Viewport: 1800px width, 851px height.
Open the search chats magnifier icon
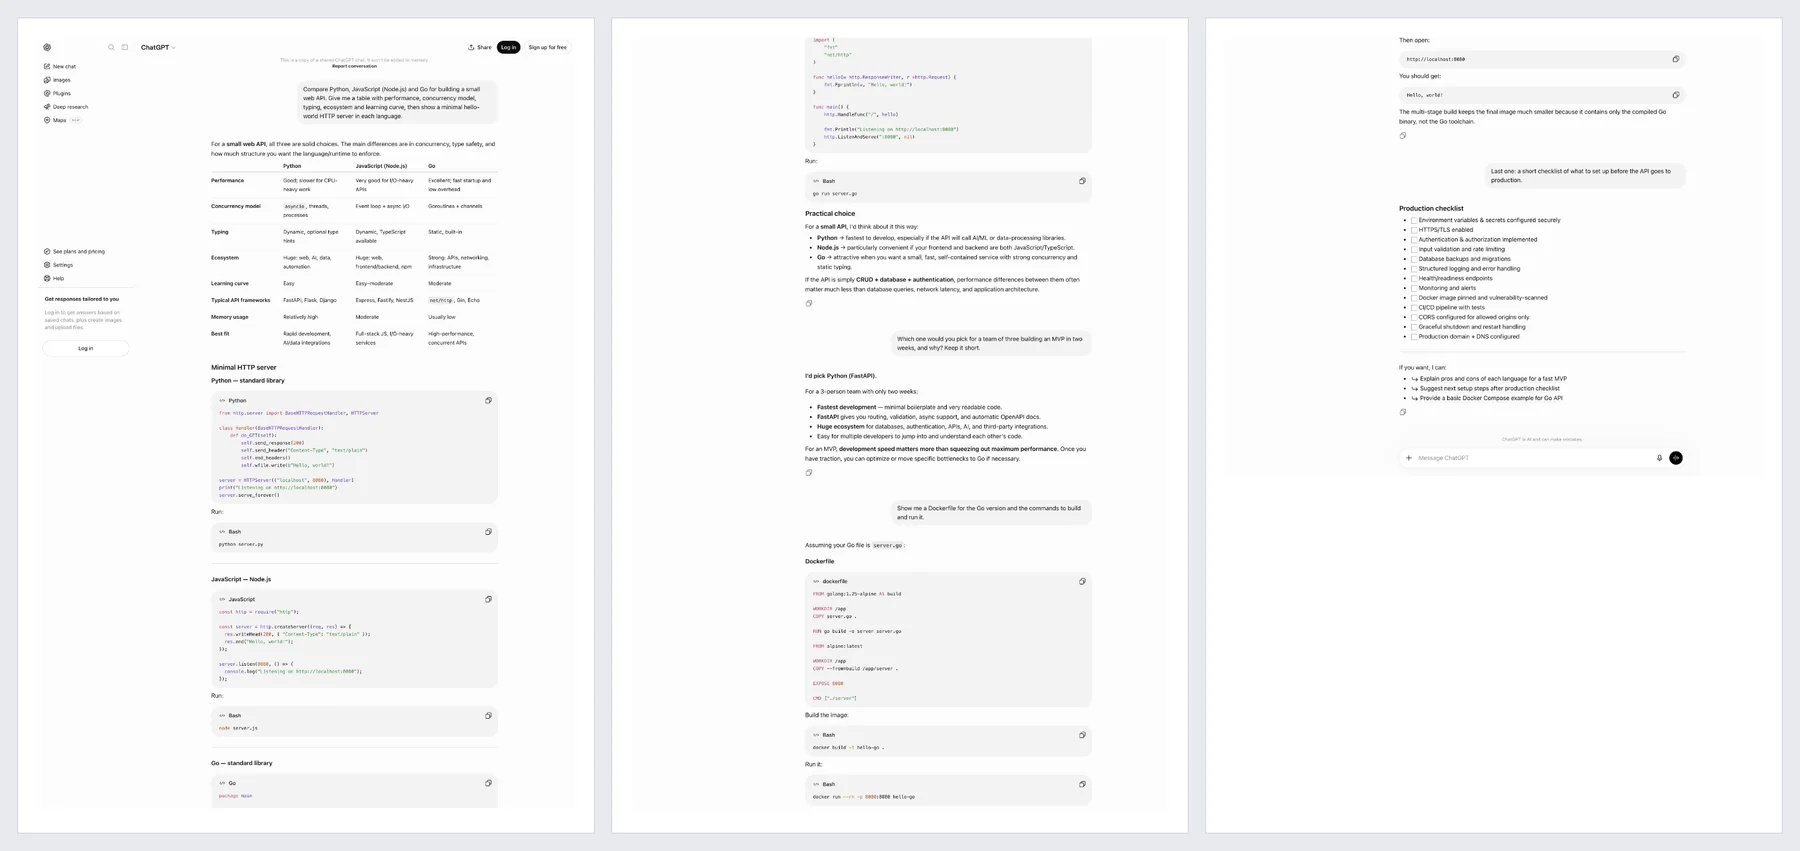click(x=111, y=47)
